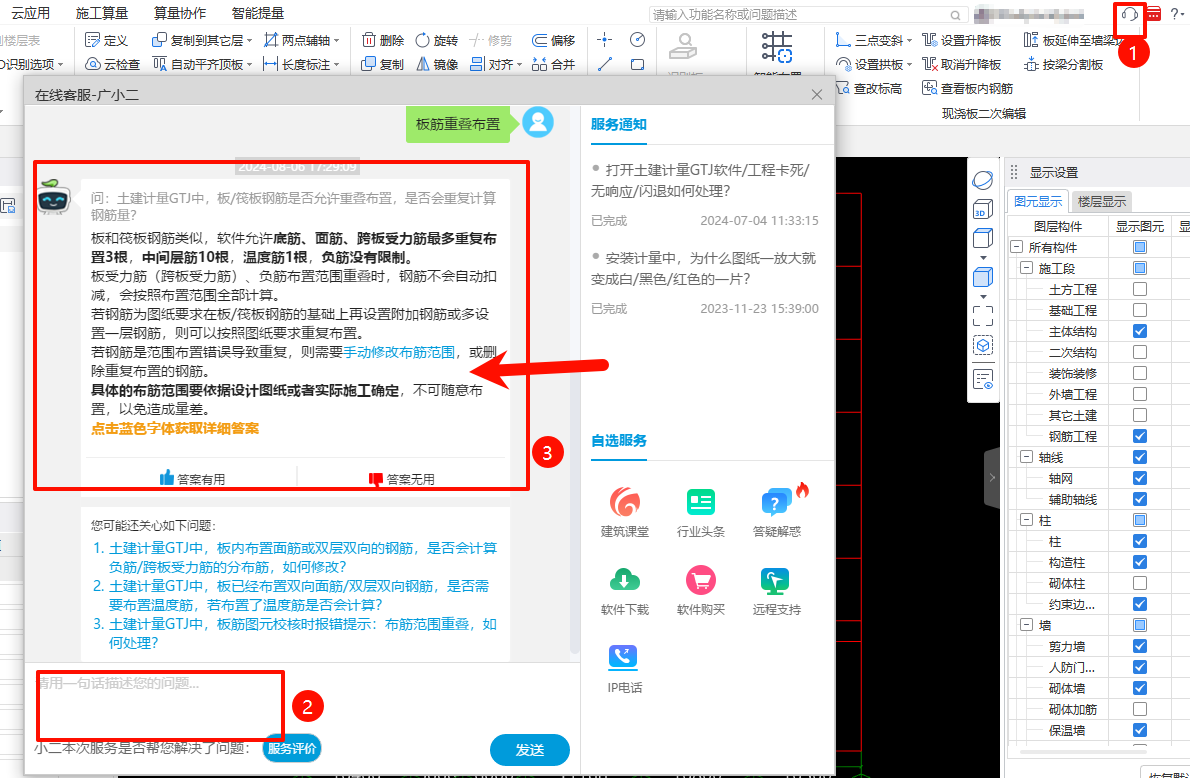Open 复制到其它层 dropdown arrow
This screenshot has width=1190, height=778.
[x=250, y=41]
